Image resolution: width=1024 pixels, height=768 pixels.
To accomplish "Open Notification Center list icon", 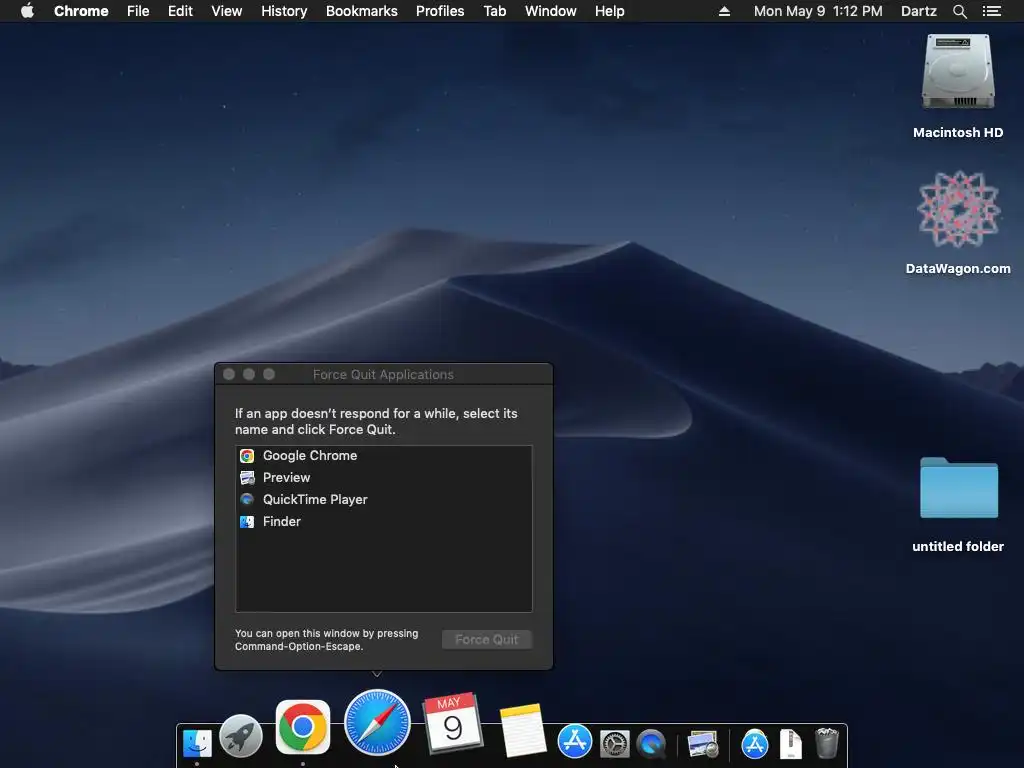I will (x=991, y=11).
